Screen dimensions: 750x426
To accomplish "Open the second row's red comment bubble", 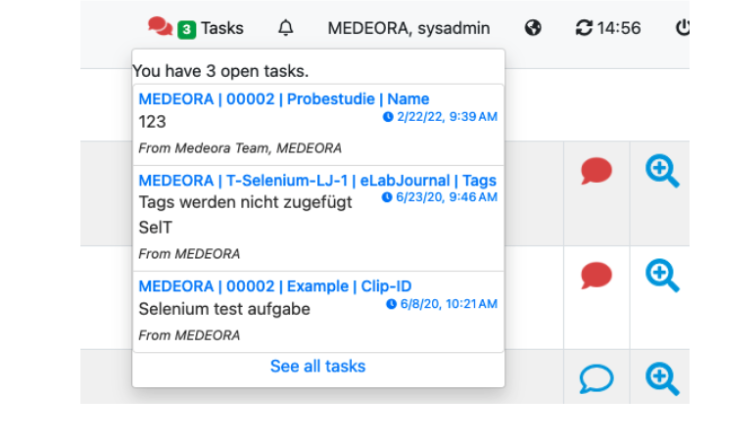I will click(596, 275).
